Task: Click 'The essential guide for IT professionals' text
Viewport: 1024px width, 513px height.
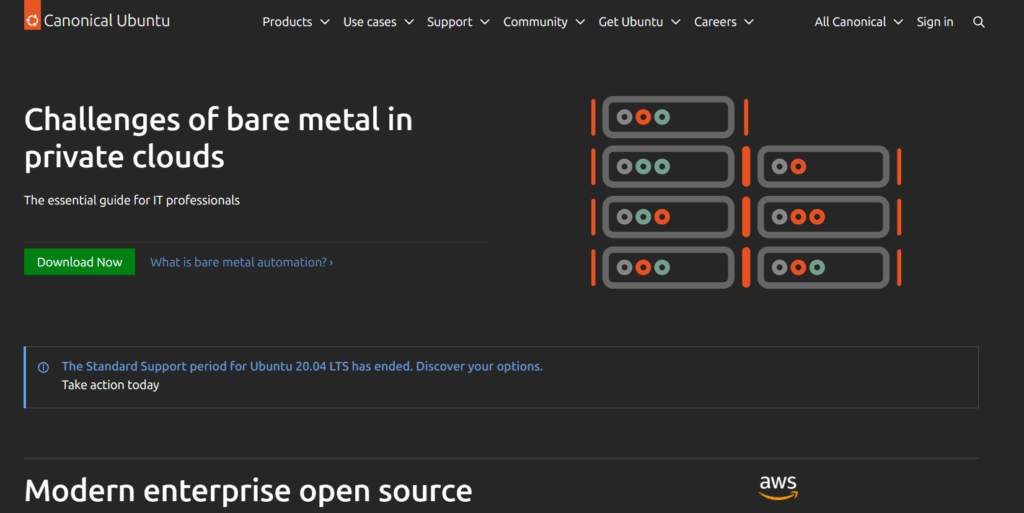Action: coord(132,200)
